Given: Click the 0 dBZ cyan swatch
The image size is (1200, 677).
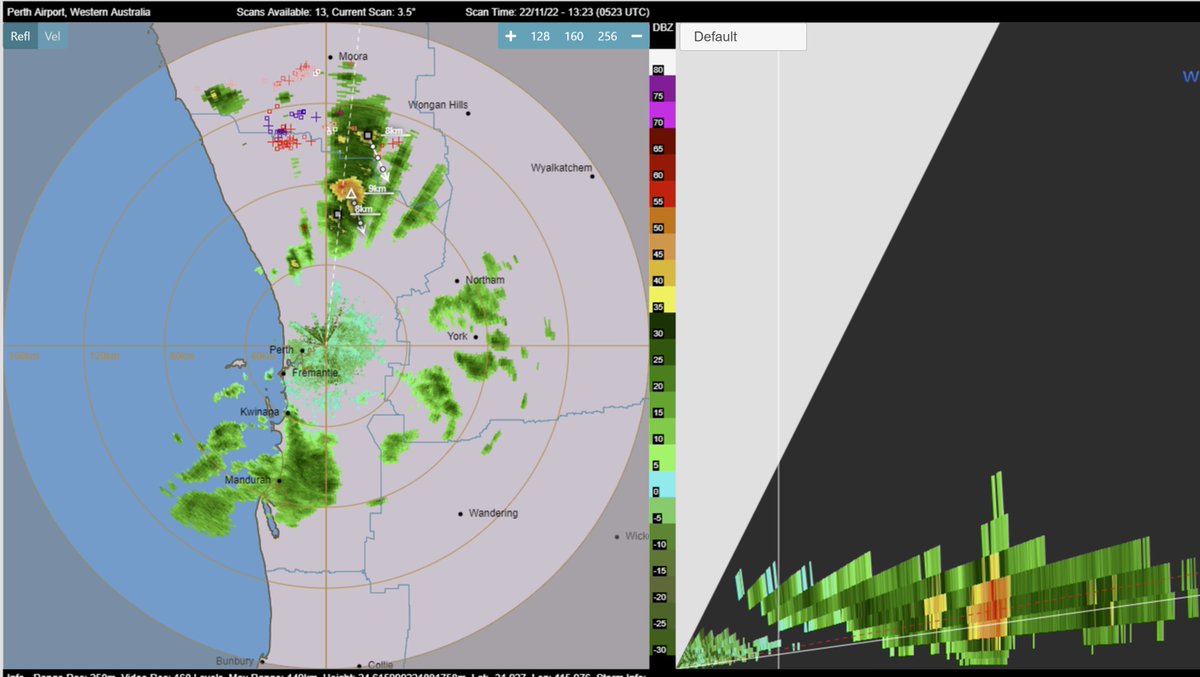Looking at the screenshot, I should (663, 484).
